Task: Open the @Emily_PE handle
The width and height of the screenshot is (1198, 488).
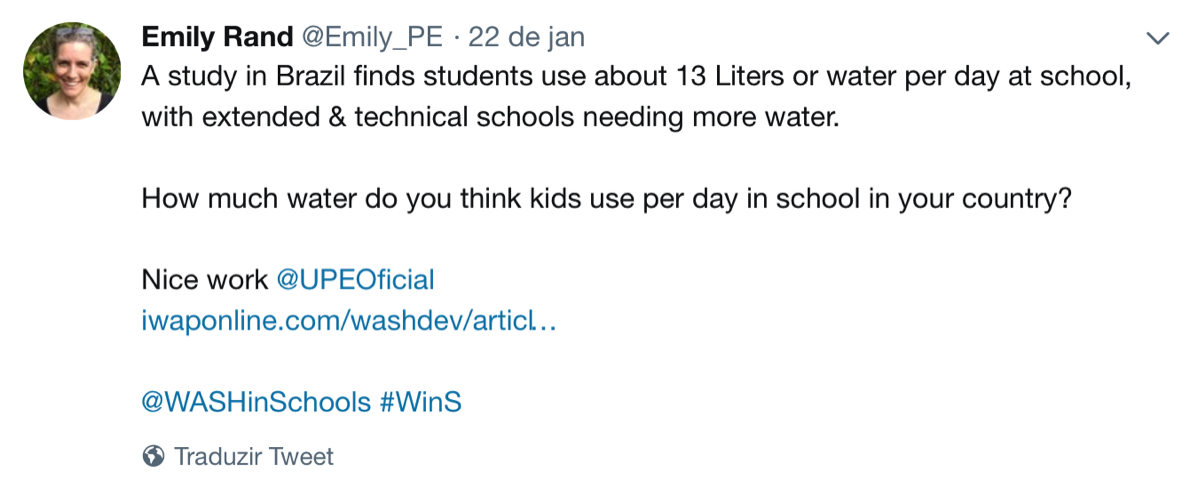Action: 370,38
